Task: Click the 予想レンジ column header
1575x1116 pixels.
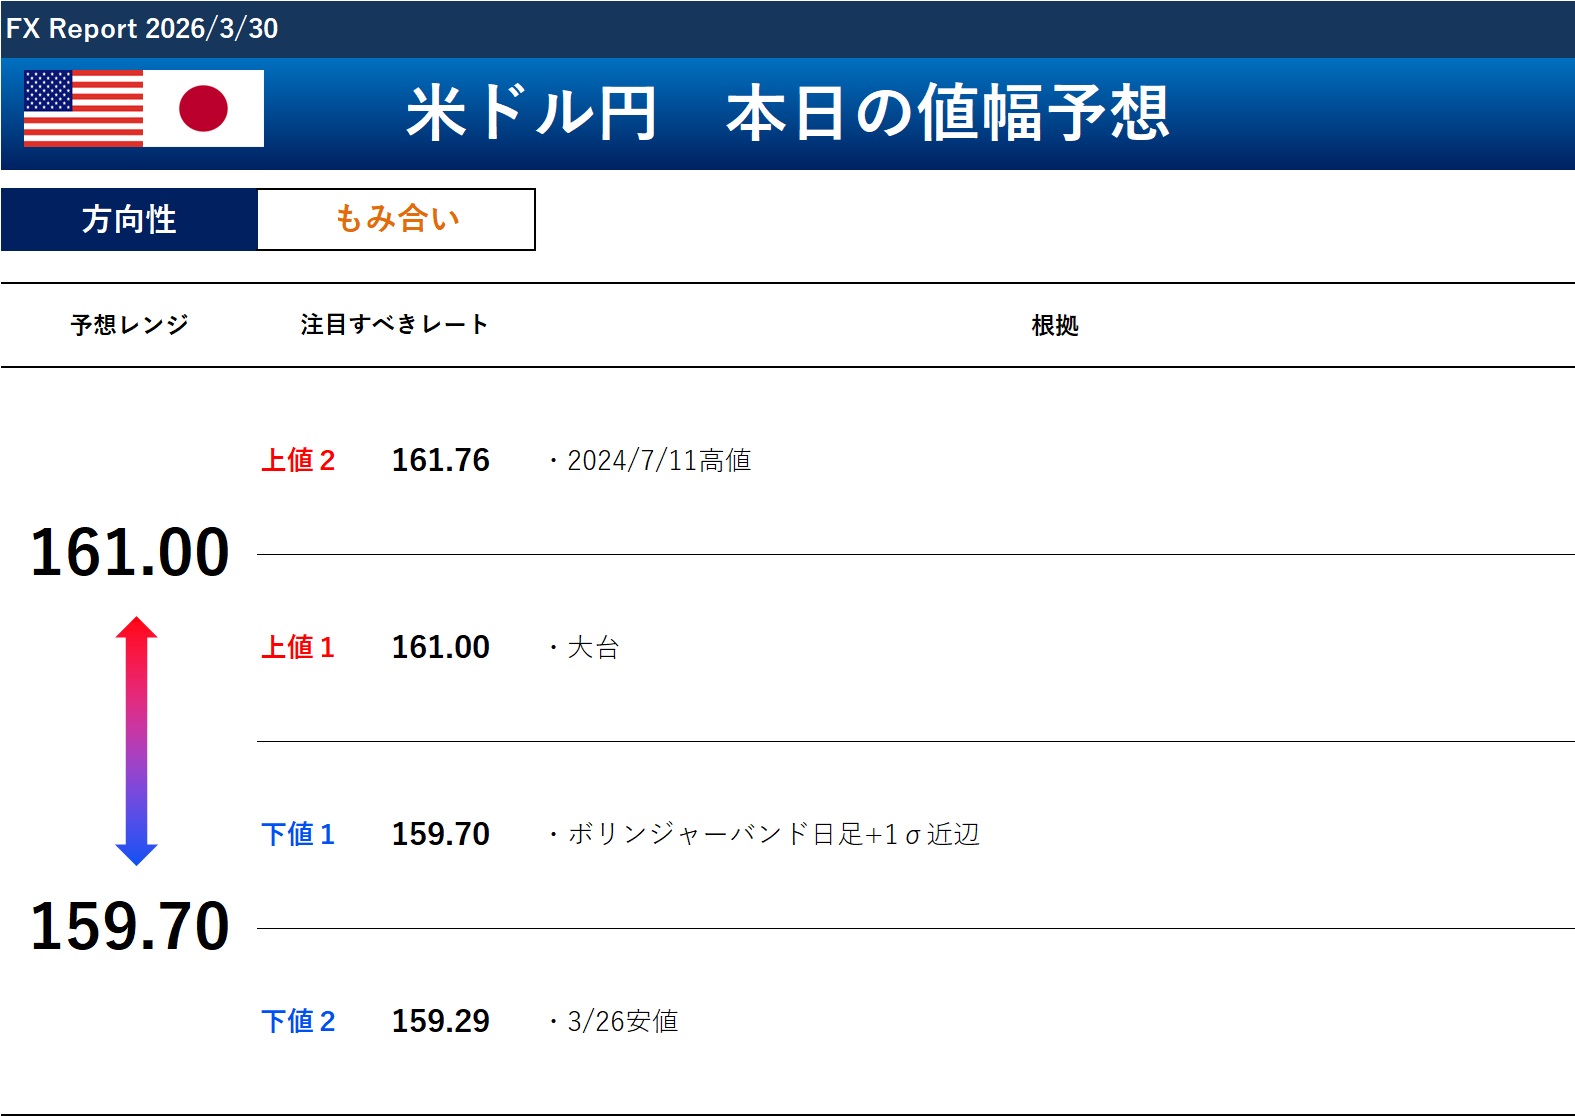Action: (x=129, y=325)
